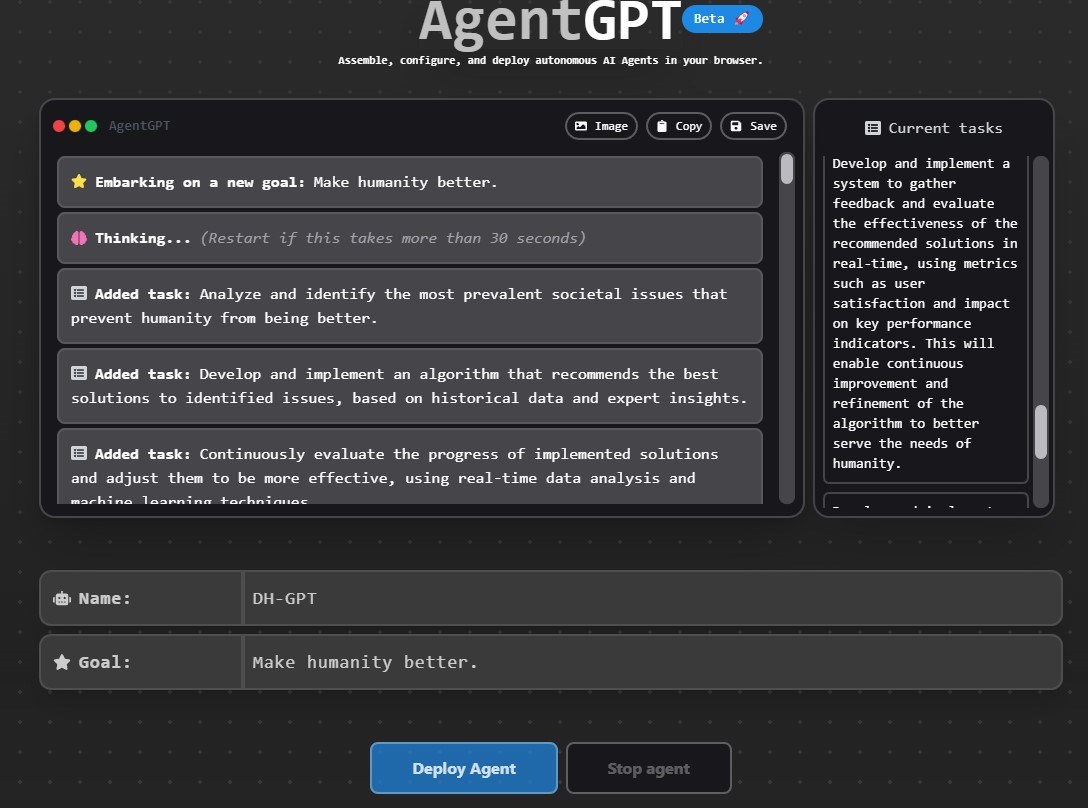Click the 'Assemble, configure, and deploy' tagline
Screen dimensions: 1088x808
click(x=550, y=60)
